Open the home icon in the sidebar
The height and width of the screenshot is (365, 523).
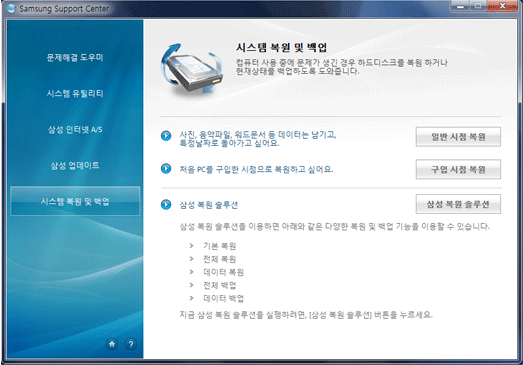[x=112, y=344]
